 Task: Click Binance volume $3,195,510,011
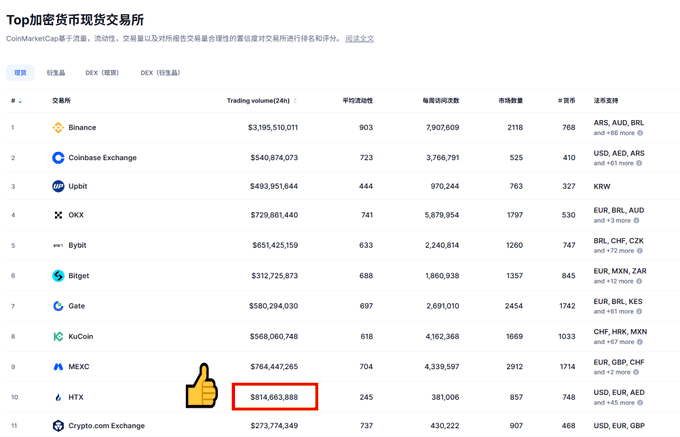pos(273,127)
